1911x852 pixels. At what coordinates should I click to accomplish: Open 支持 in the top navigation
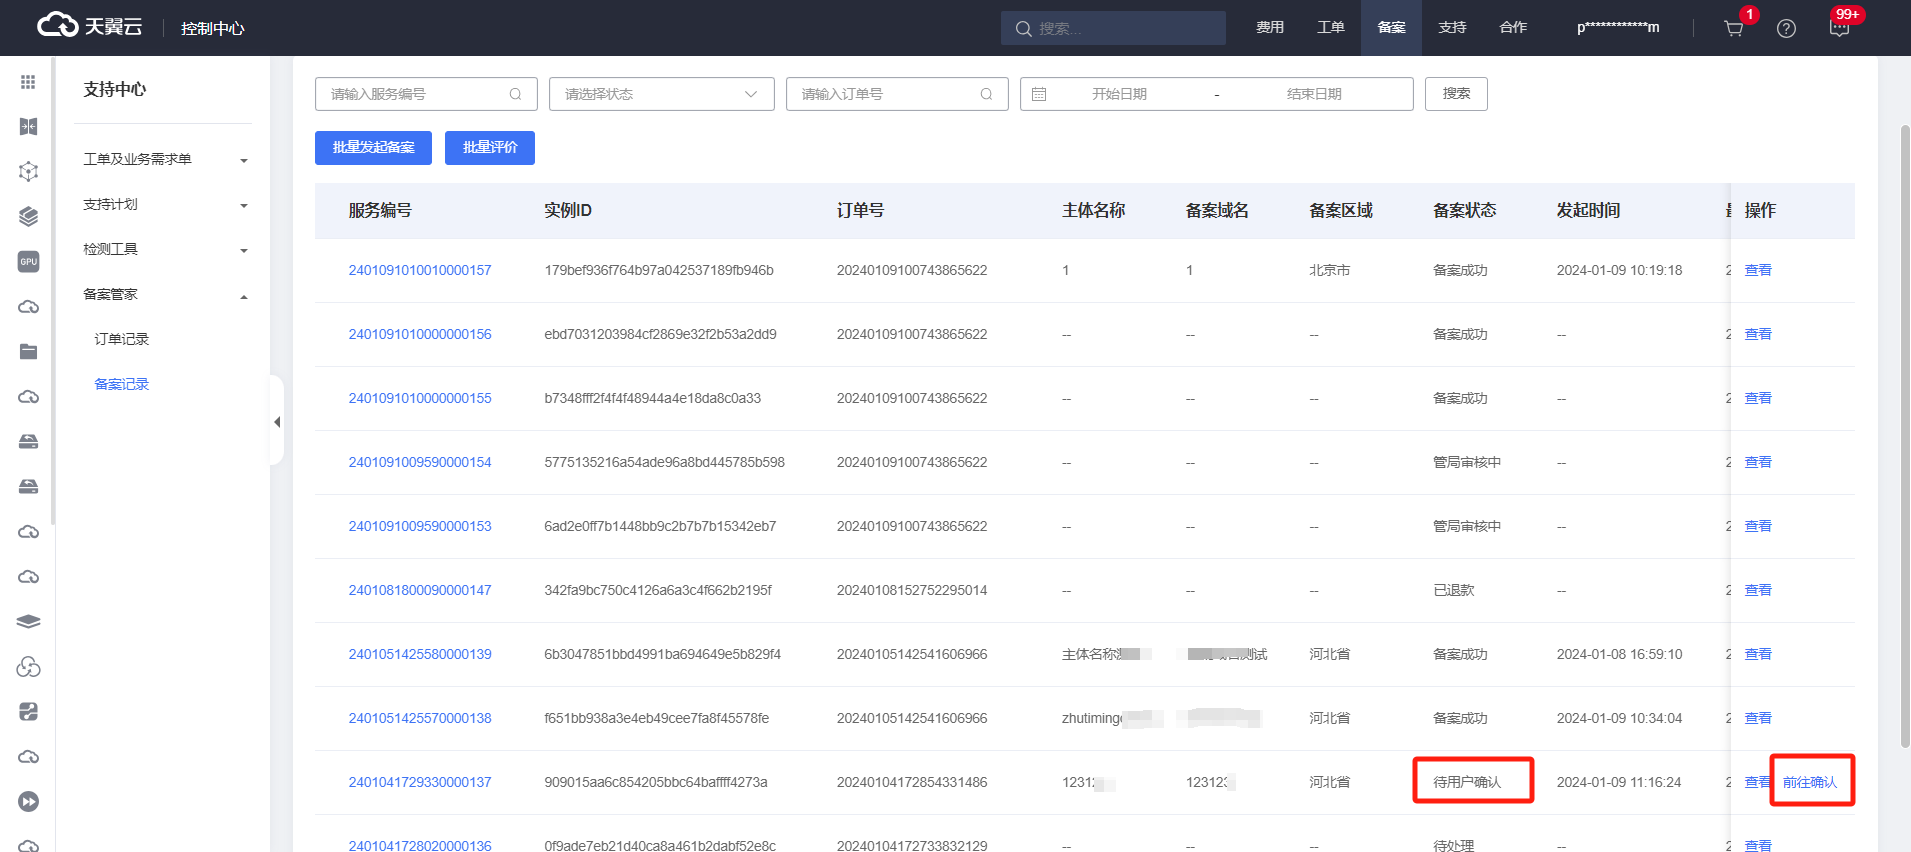(x=1452, y=27)
